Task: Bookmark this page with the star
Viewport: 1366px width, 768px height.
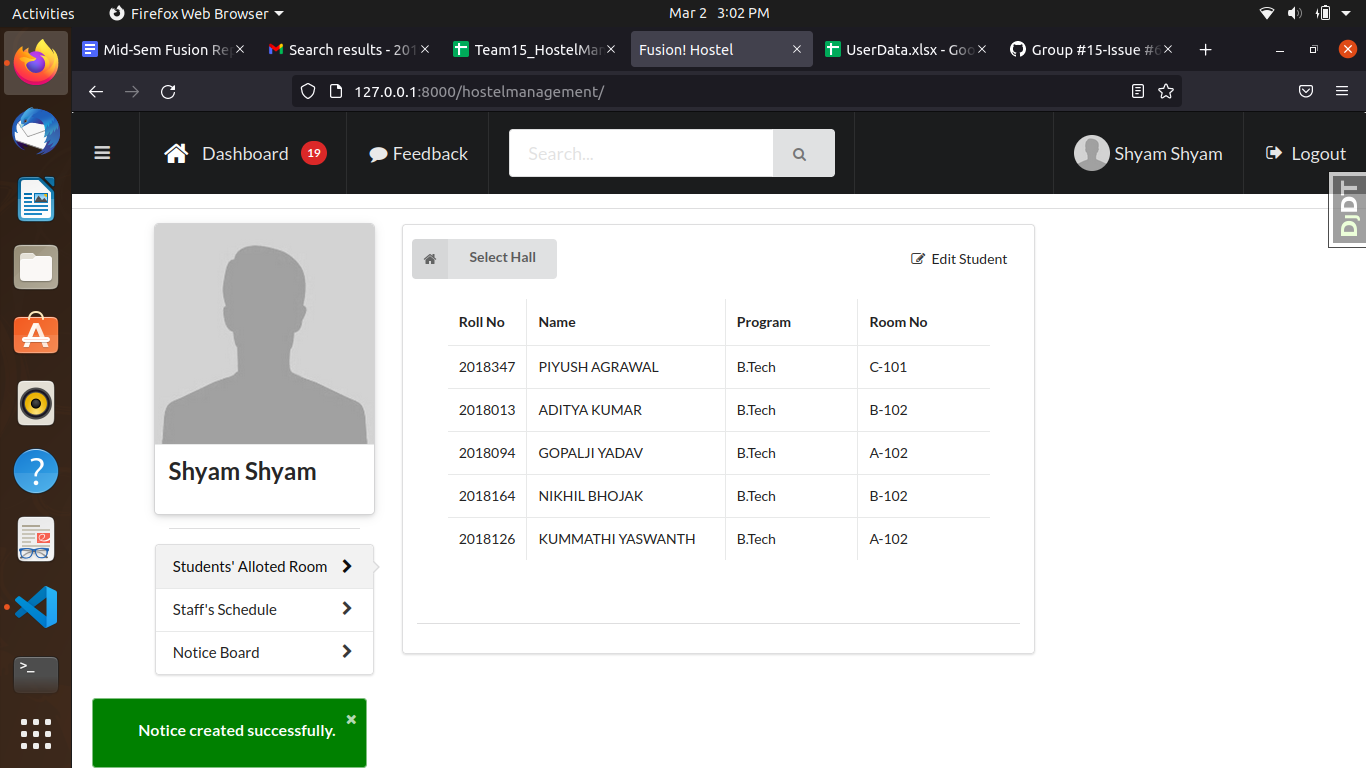Action: click(1166, 91)
